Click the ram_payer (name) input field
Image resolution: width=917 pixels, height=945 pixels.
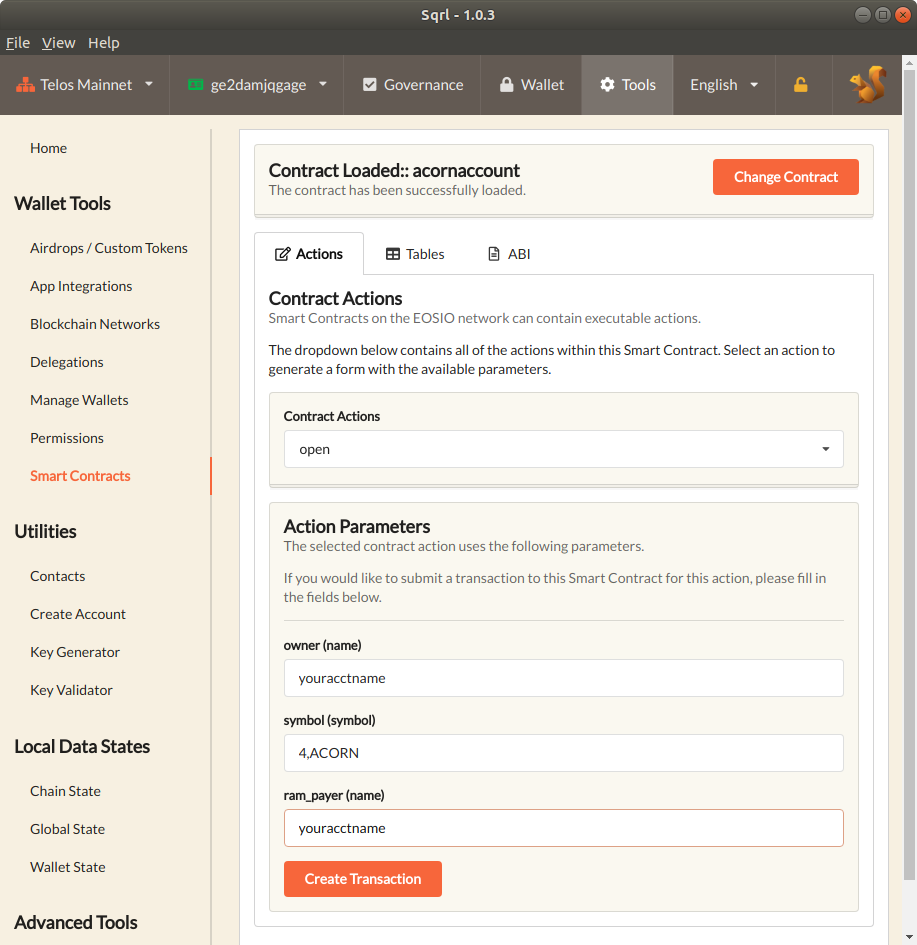pyautogui.click(x=563, y=828)
